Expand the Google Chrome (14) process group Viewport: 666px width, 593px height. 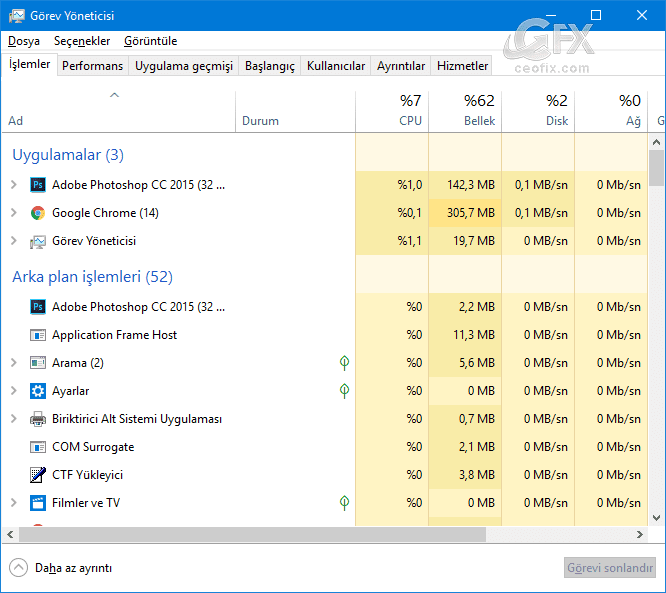[x=14, y=213]
